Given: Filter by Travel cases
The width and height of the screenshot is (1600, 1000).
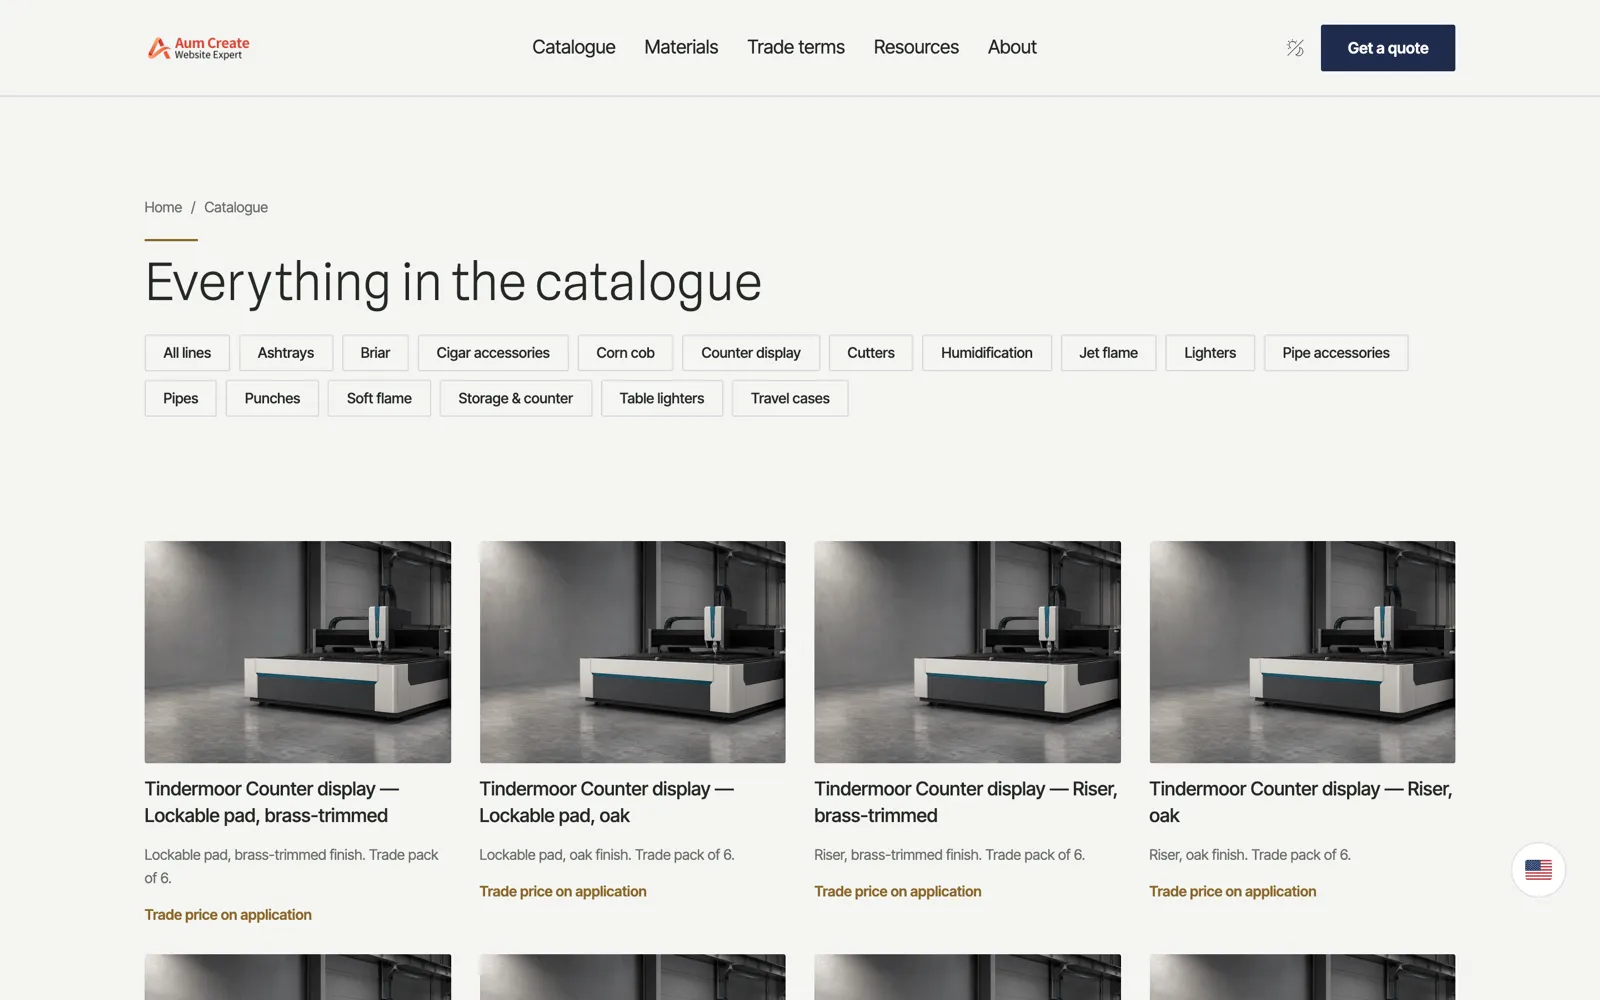Looking at the screenshot, I should point(790,398).
